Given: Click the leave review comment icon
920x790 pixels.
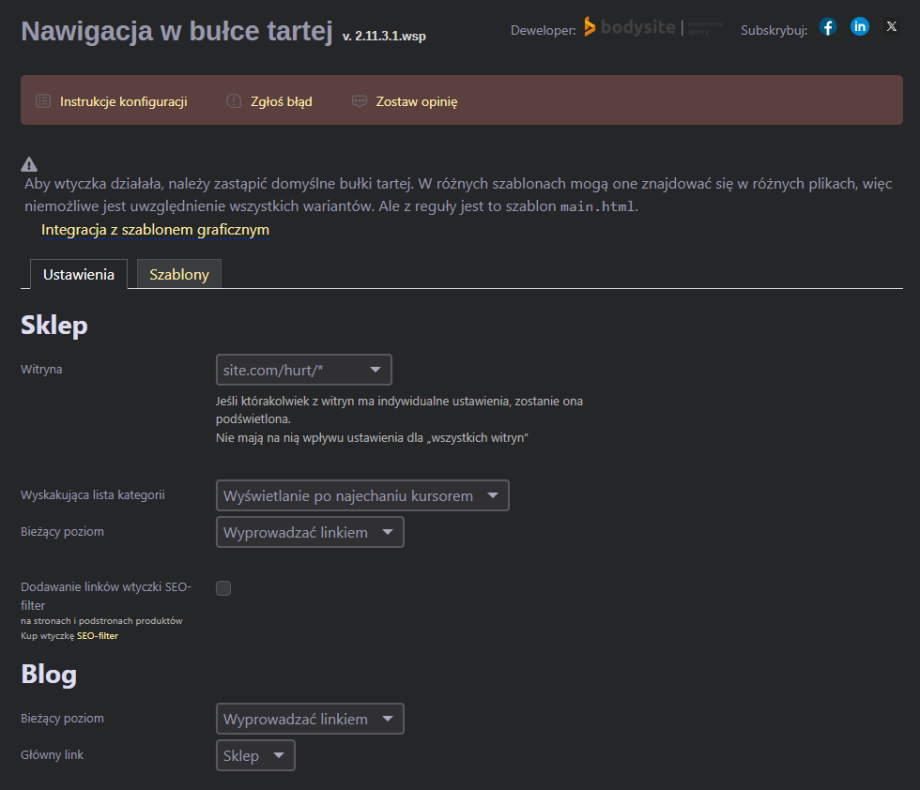Looking at the screenshot, I should click(360, 101).
